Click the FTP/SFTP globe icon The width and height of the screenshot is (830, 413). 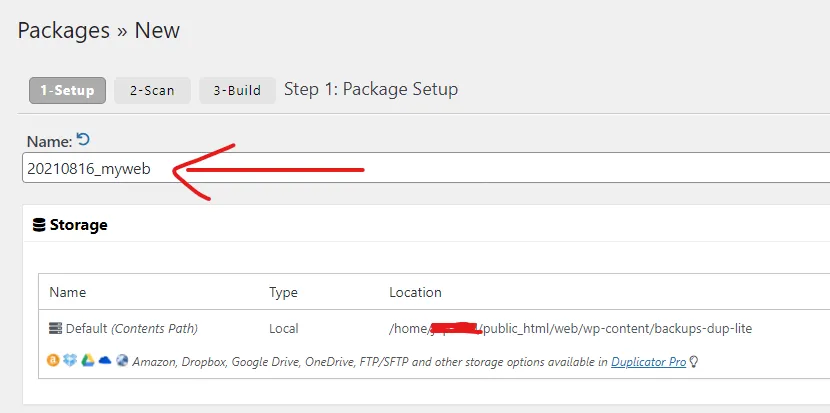(x=122, y=361)
